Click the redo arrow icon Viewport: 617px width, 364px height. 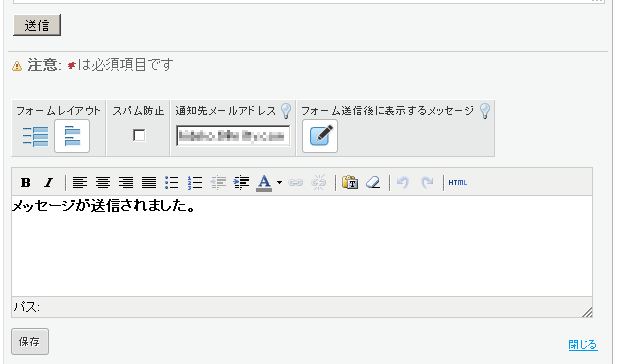point(427,183)
